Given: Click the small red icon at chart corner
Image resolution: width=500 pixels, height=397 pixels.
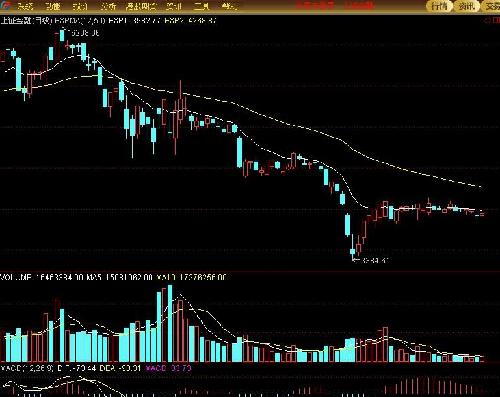Looking at the screenshot, I should 493,21.
